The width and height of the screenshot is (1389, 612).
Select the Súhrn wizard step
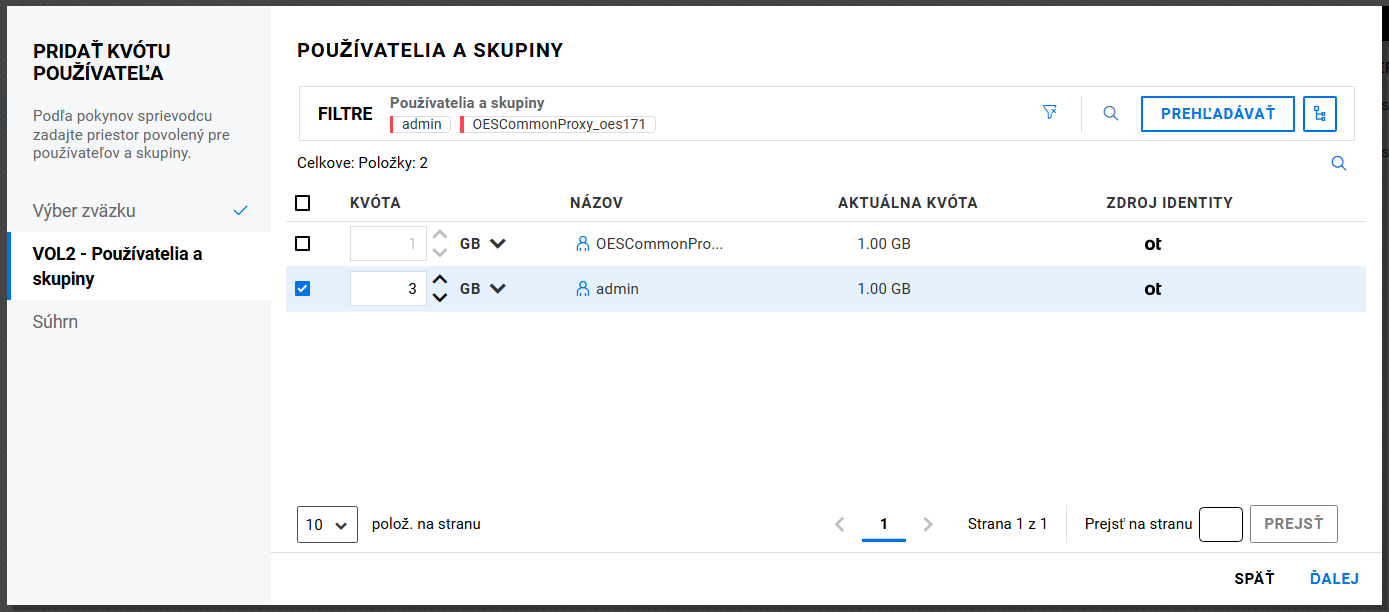pos(55,322)
